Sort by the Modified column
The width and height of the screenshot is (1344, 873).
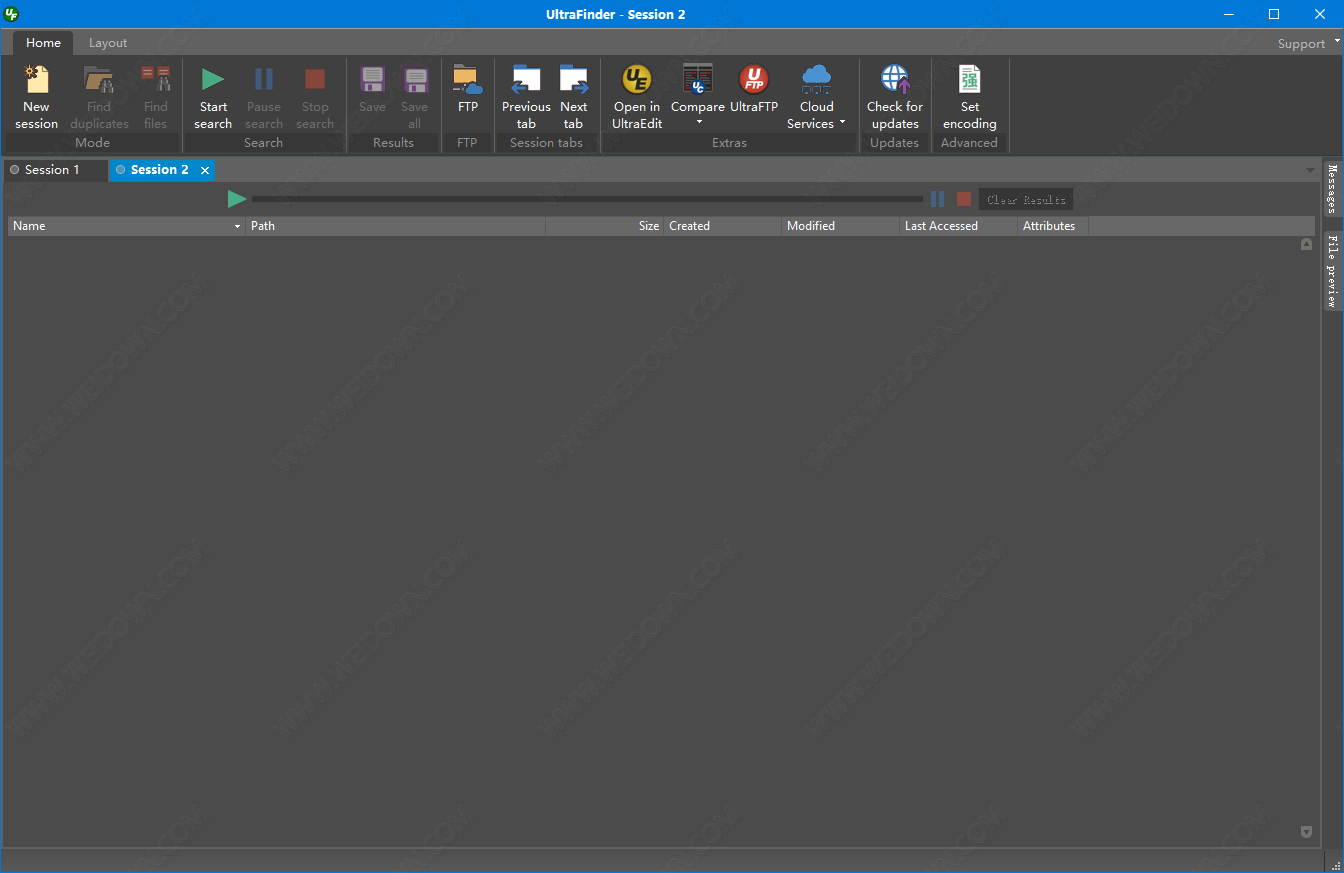coord(841,226)
